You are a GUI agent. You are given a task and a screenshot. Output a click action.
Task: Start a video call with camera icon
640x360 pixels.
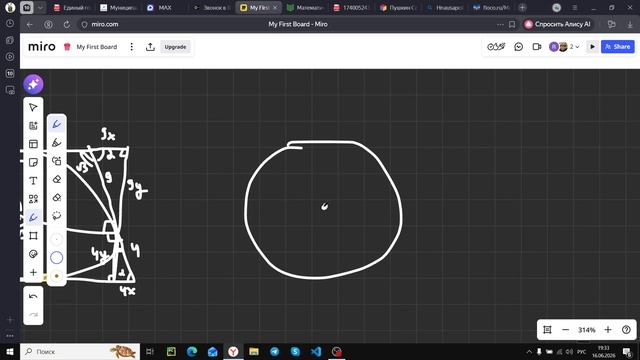537,47
